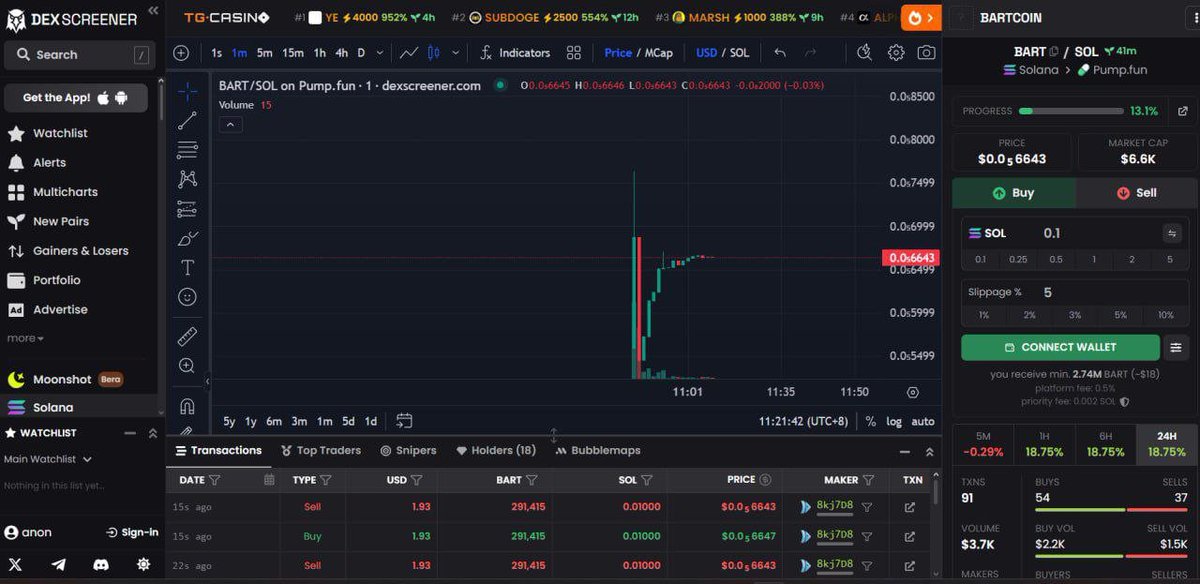Open the D timeframe dropdown chevron
1200x584 pixels.
(x=380, y=52)
